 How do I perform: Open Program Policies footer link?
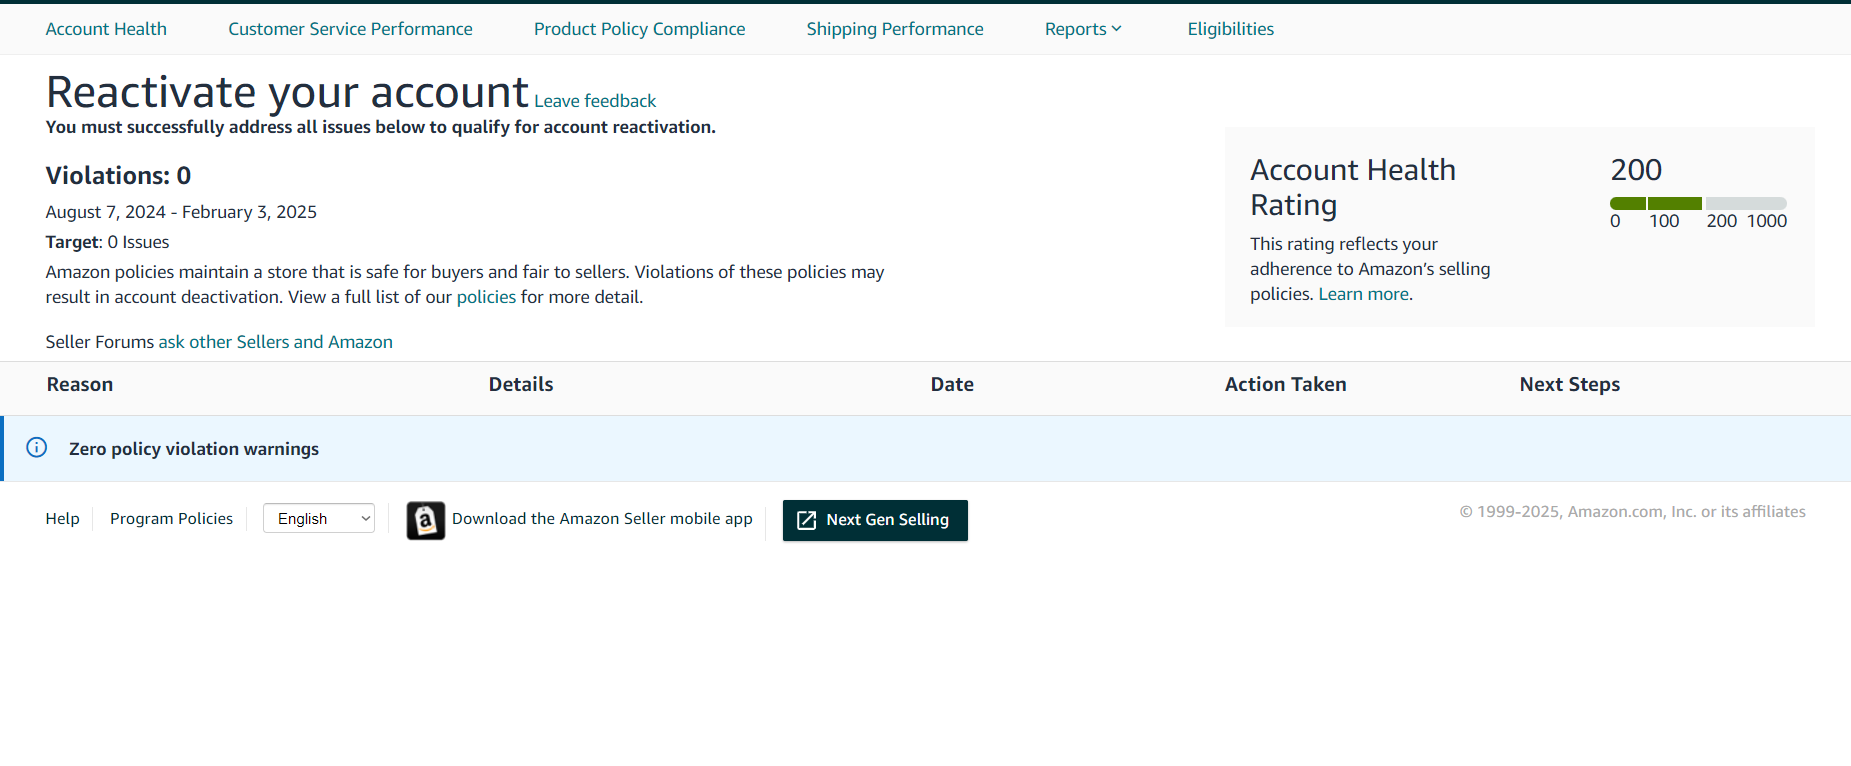[x=171, y=518]
